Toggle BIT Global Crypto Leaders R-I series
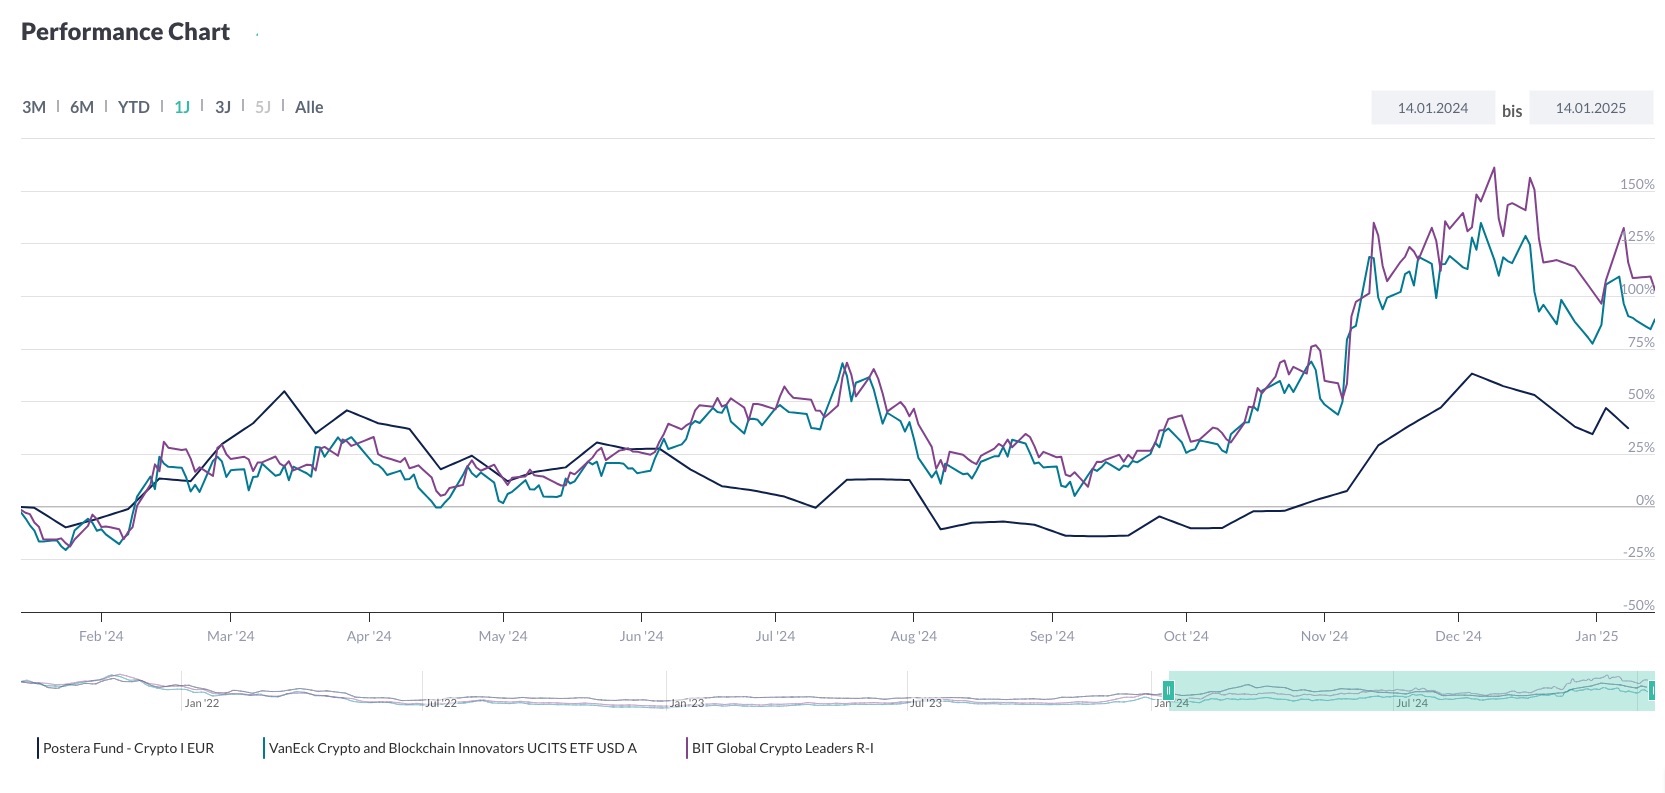Viewport: 1665px width, 793px height. click(x=782, y=748)
